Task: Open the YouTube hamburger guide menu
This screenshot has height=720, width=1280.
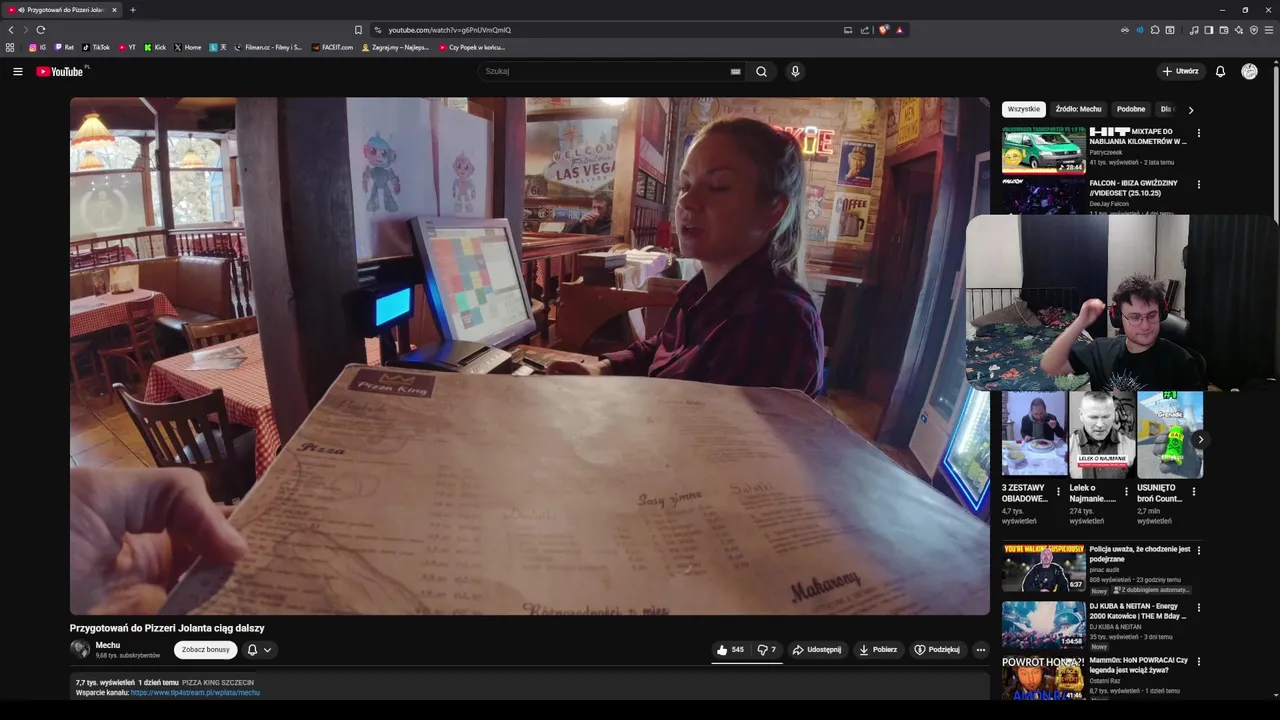Action: pyautogui.click(x=17, y=71)
